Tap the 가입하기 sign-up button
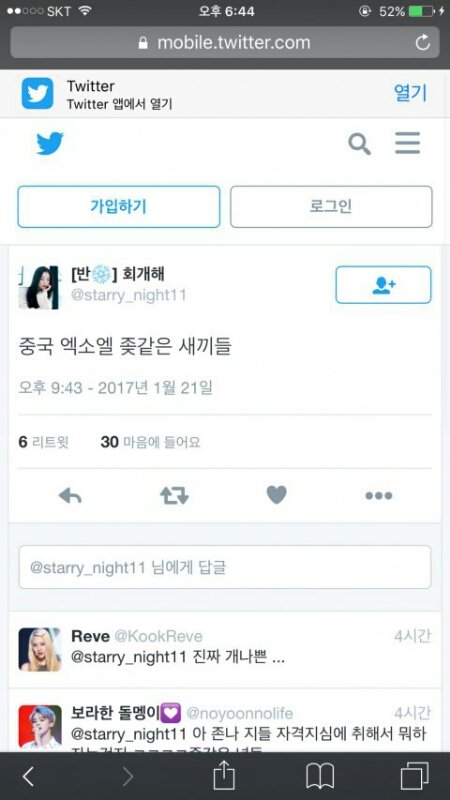This screenshot has height=800, width=450. point(119,207)
